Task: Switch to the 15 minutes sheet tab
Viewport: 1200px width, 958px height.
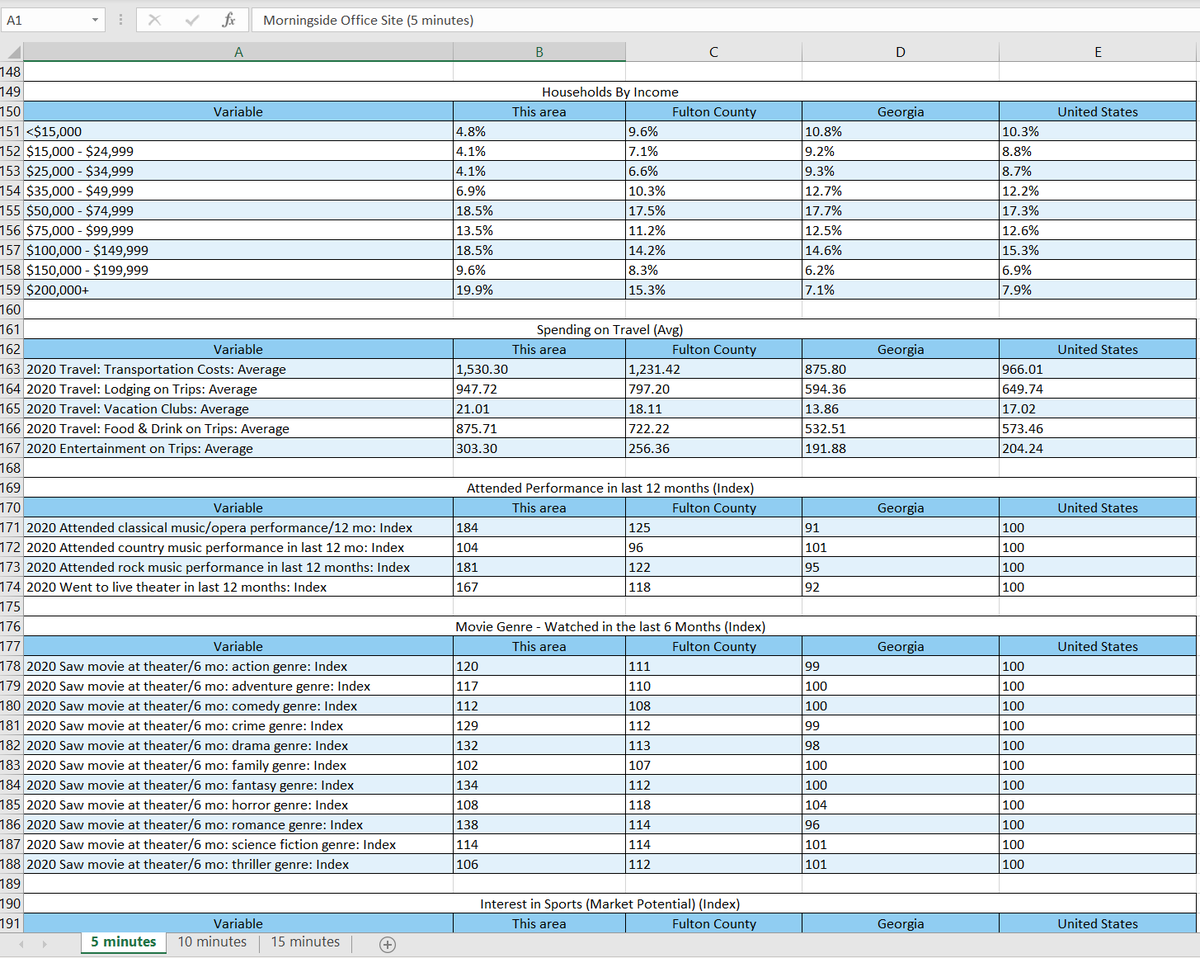Action: 305,941
